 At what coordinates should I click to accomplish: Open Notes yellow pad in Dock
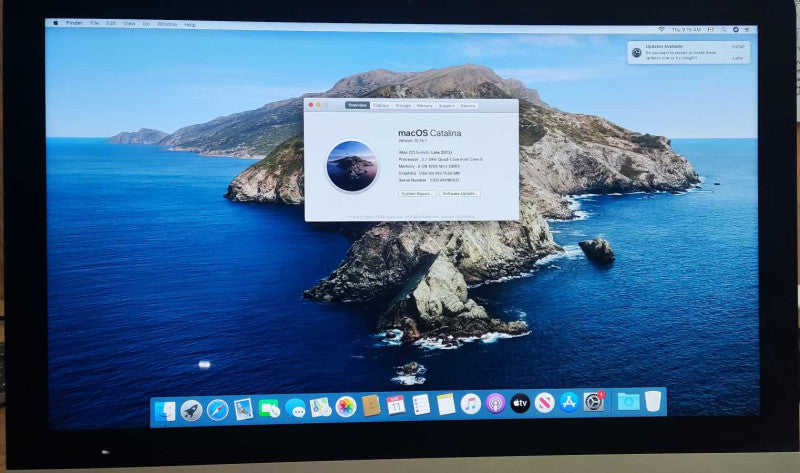point(446,404)
